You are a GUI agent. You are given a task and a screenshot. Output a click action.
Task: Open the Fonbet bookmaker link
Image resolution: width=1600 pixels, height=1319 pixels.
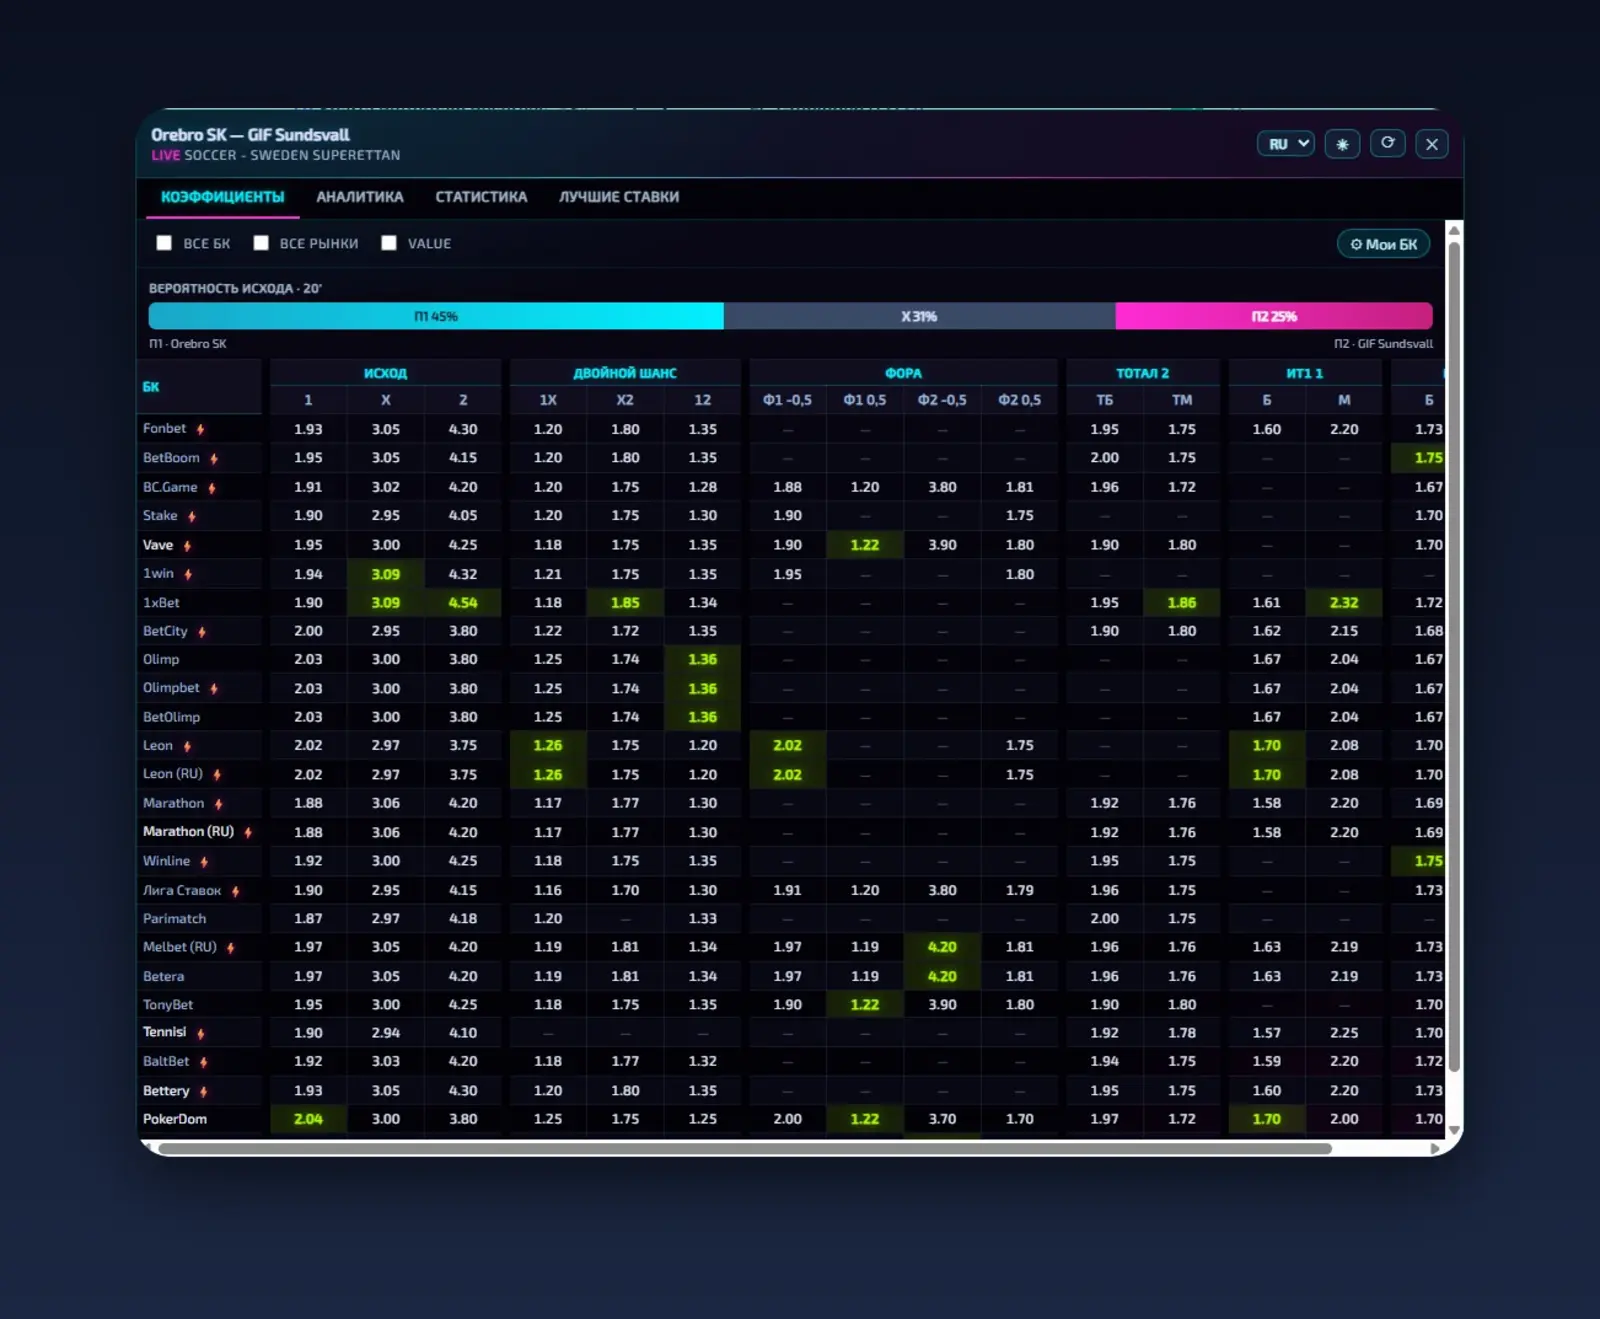coord(165,428)
